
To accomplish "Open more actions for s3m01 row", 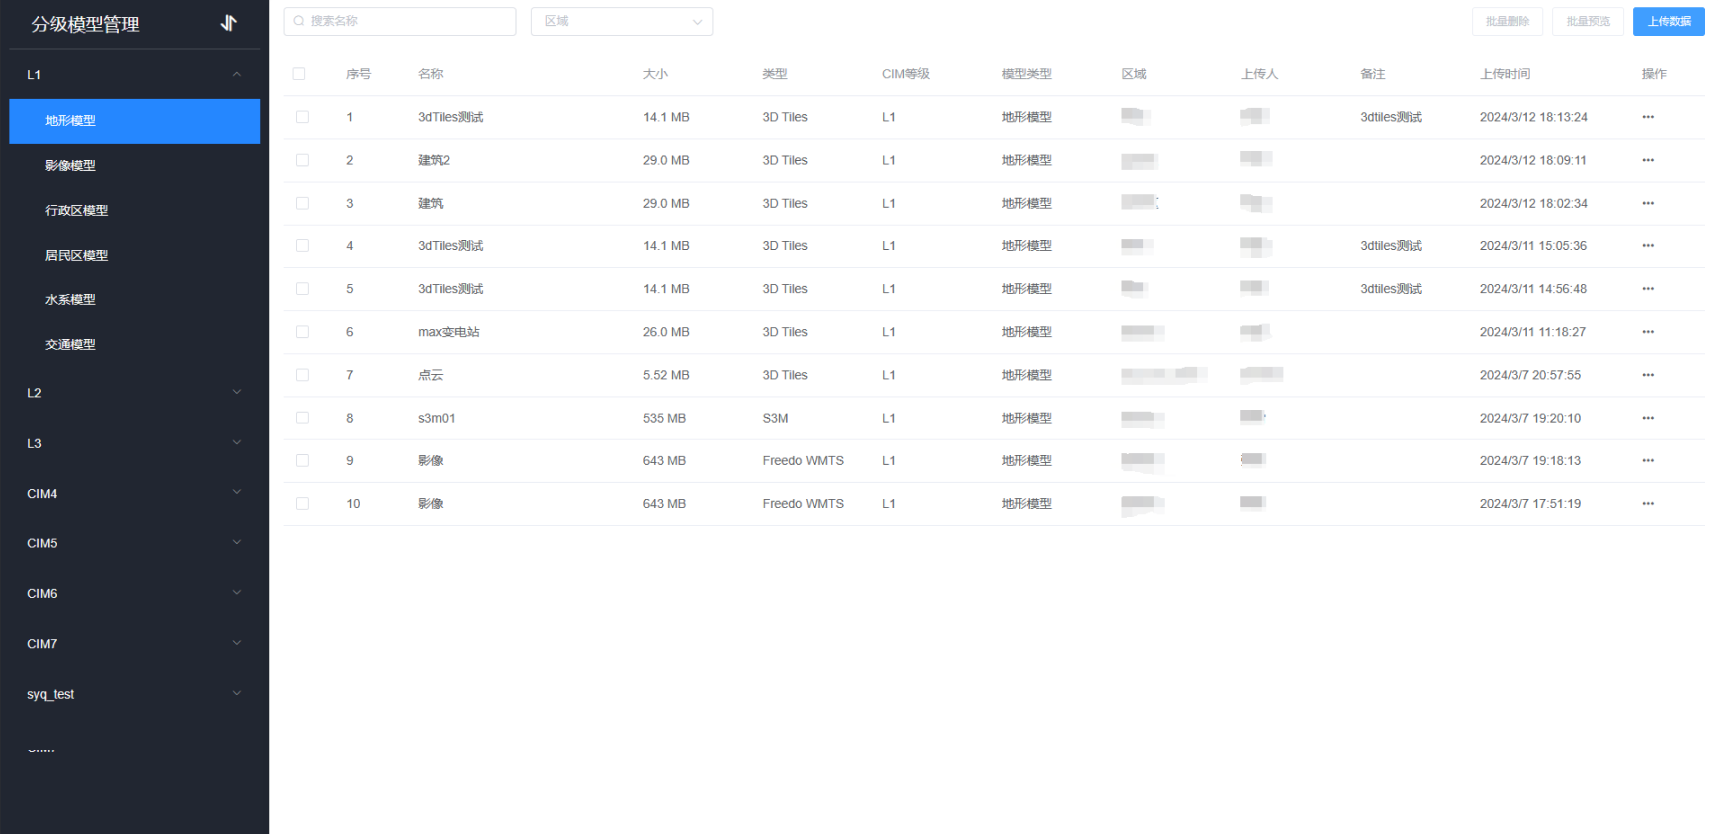I will (1647, 418).
